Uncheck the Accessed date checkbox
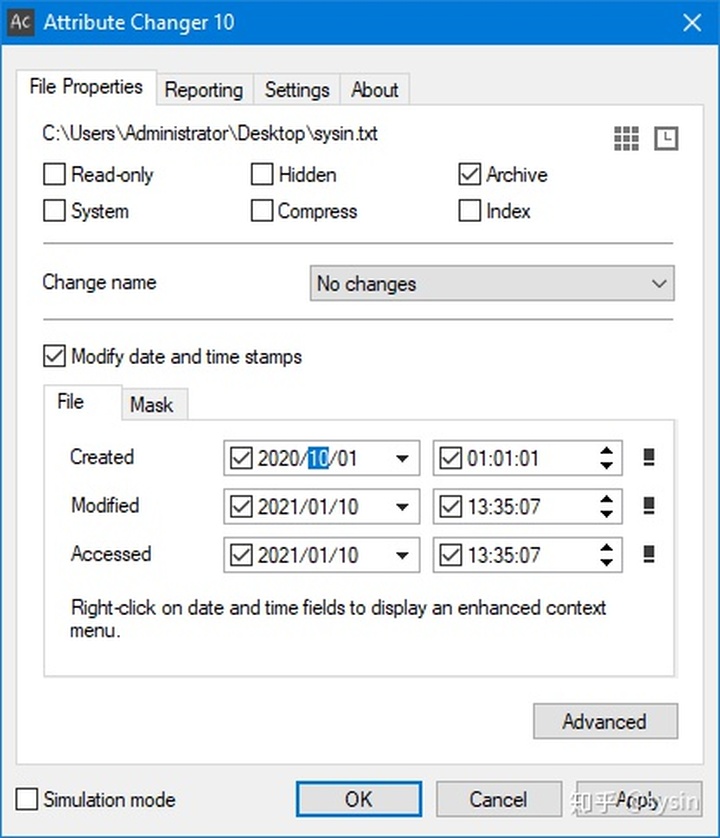The height and width of the screenshot is (838, 720). tap(241, 555)
